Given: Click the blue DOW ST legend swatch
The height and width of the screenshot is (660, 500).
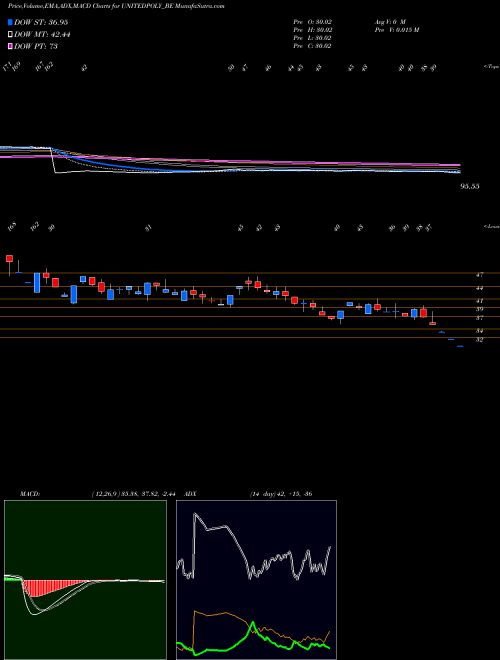Looking at the screenshot, I should 10,22.
